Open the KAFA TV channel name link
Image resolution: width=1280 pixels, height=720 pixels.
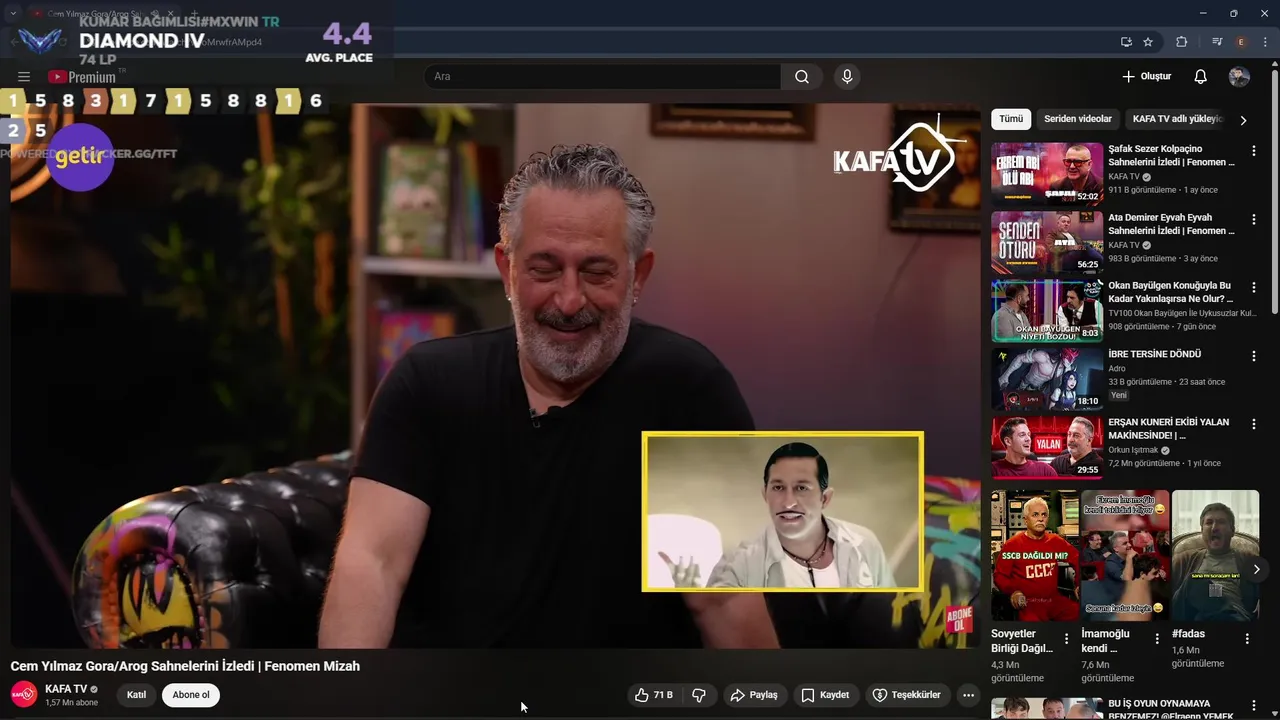66,689
